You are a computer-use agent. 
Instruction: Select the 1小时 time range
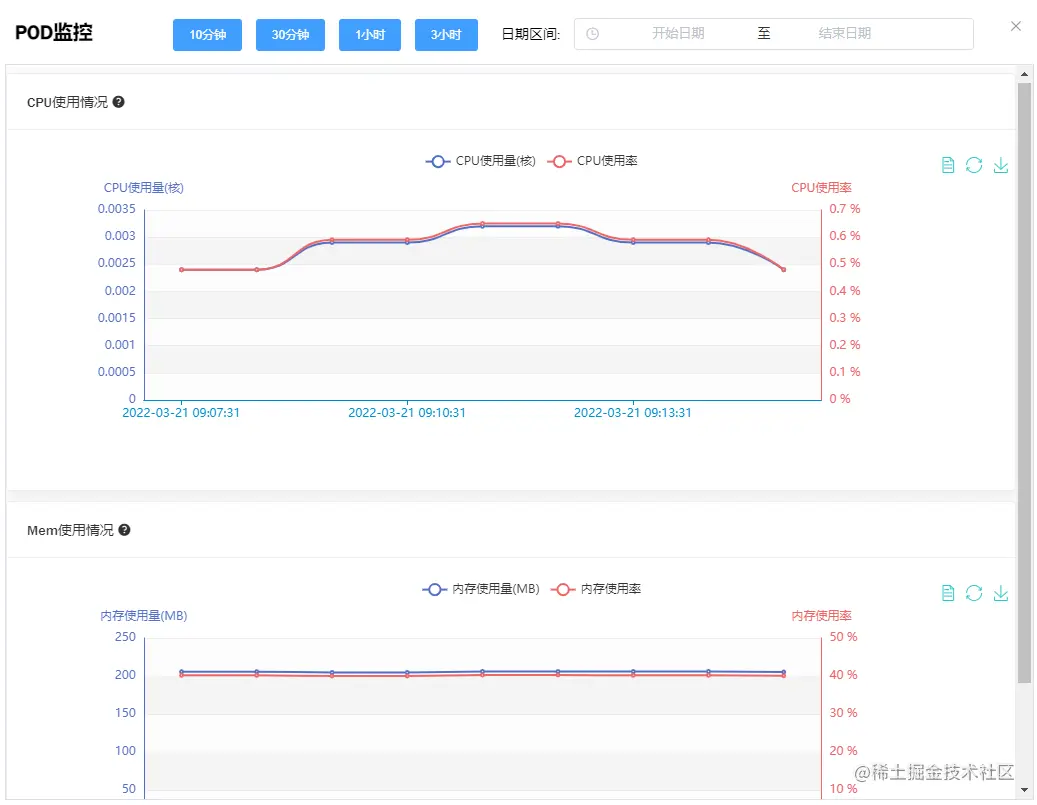click(370, 34)
